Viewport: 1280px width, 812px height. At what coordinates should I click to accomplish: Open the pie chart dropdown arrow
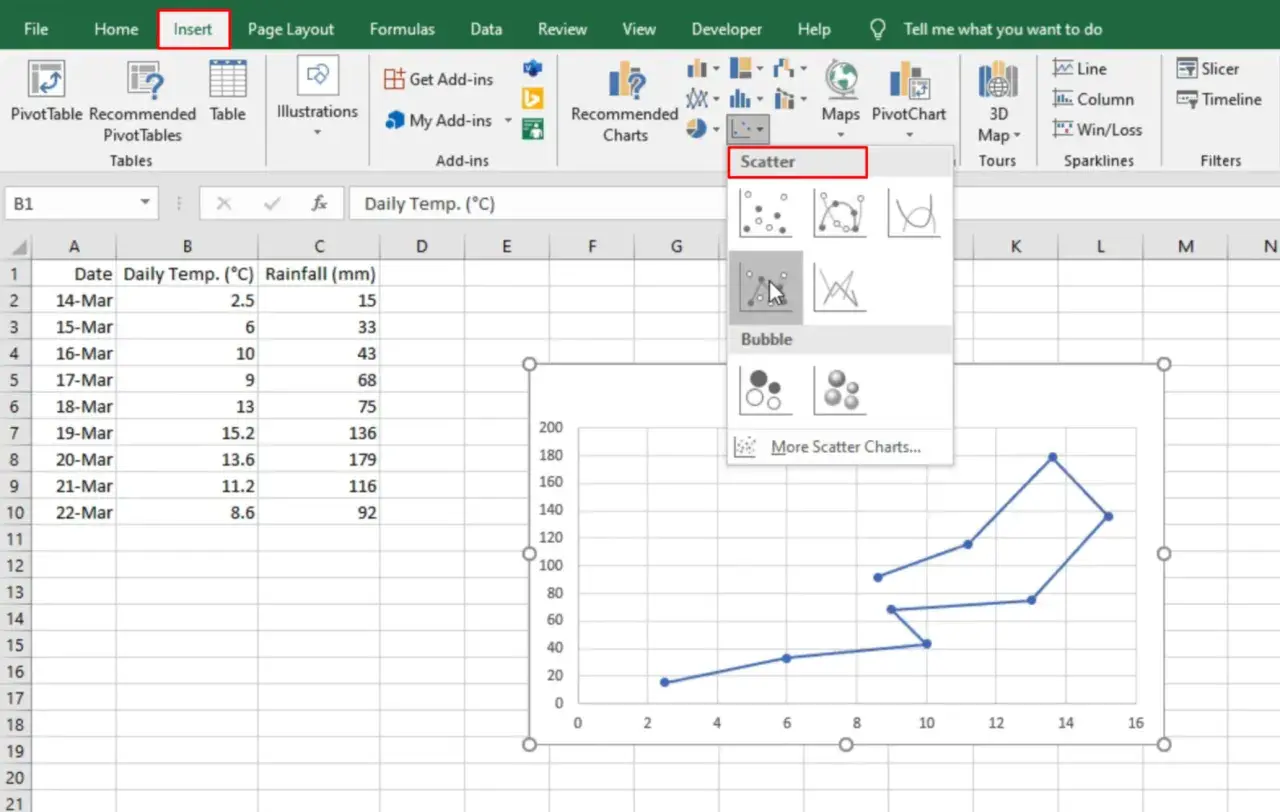coord(716,128)
